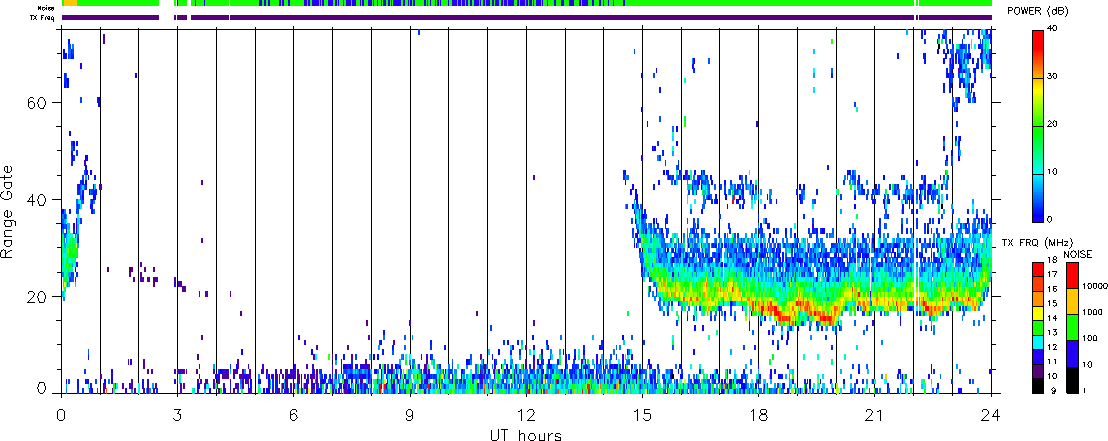
Task: Select the 18 tick on UT hours axis
Action: (x=758, y=414)
